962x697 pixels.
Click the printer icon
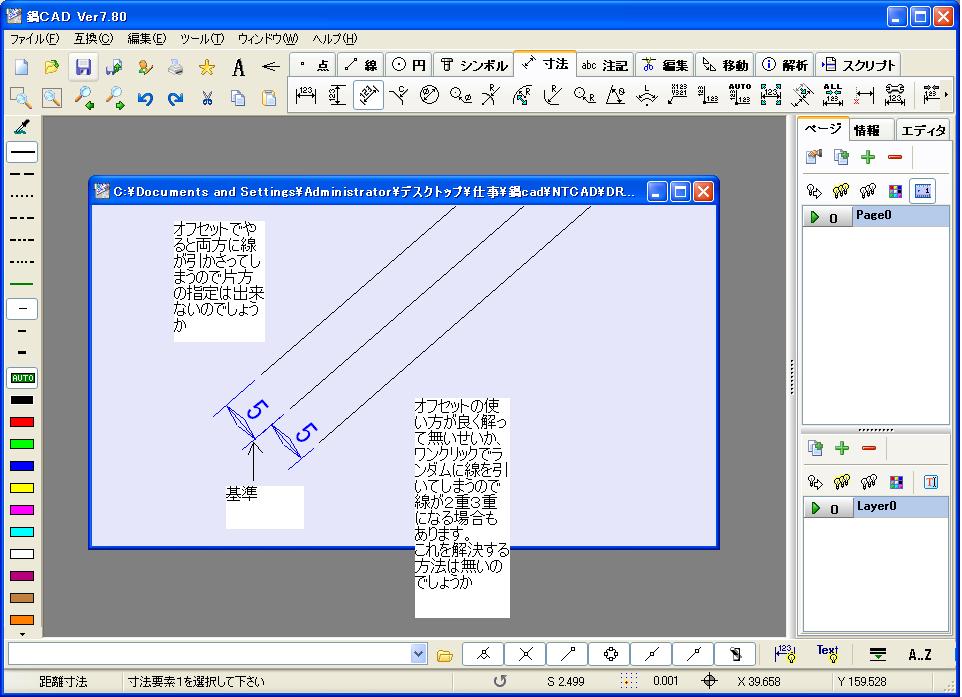pyautogui.click(x=175, y=66)
